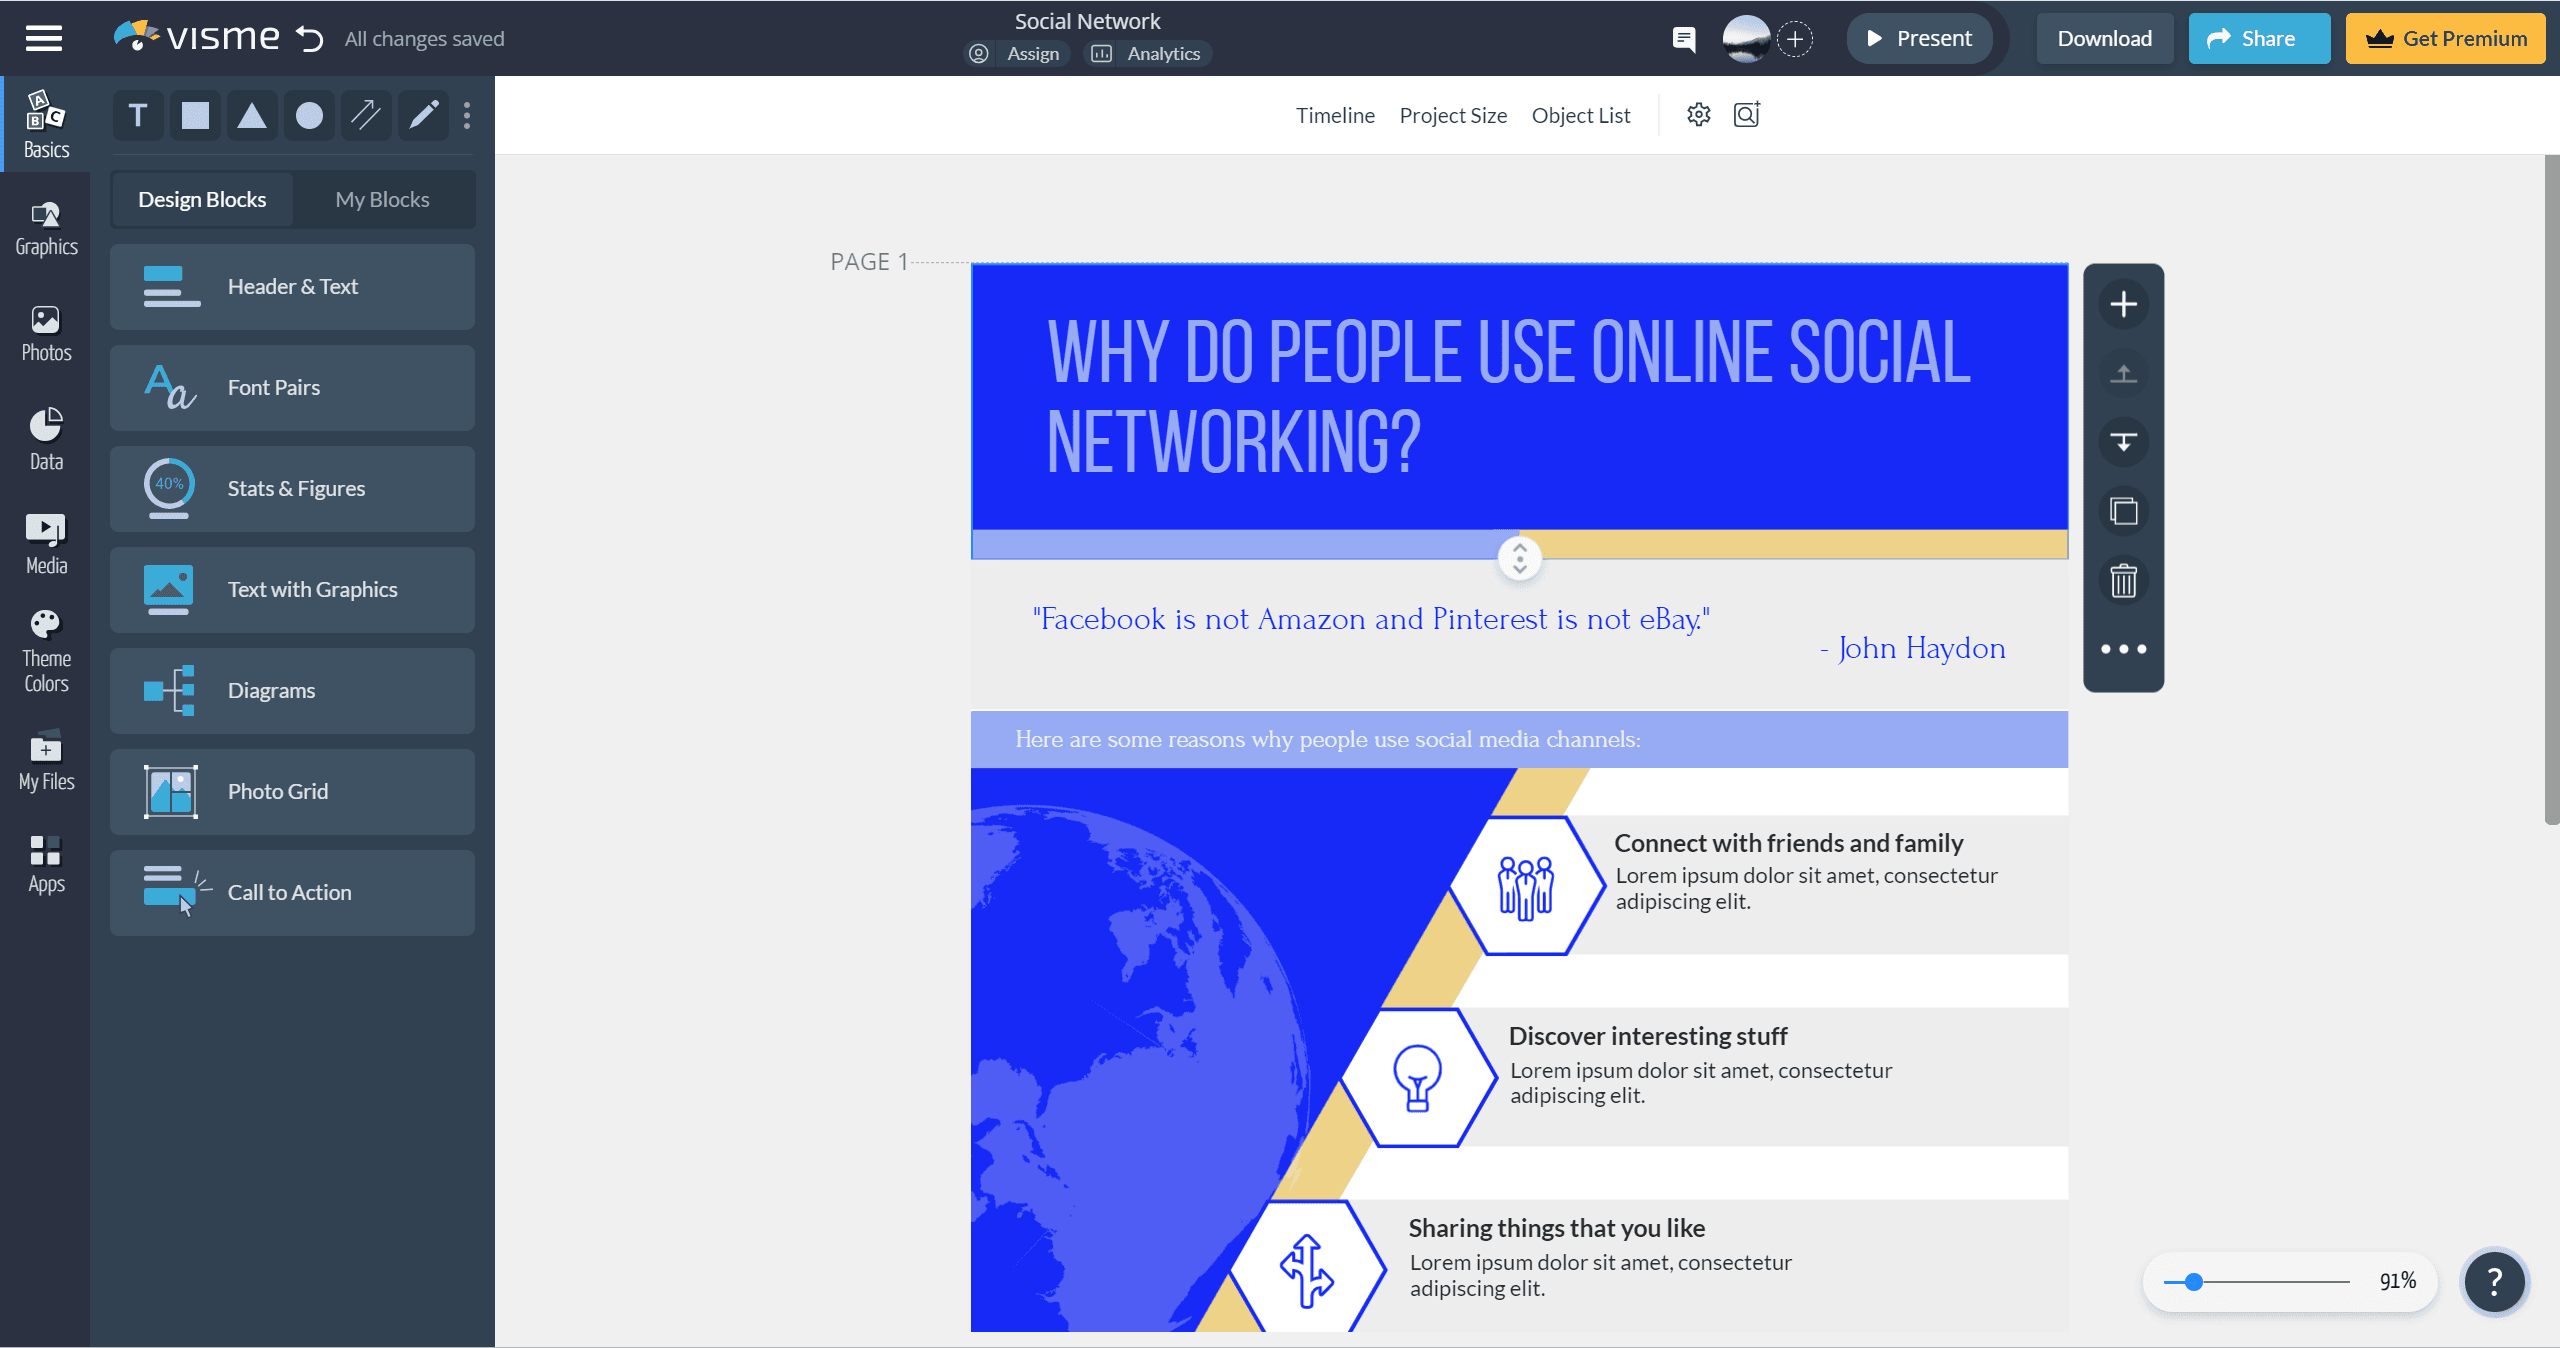Open Analytics
Screen dimensions: 2560x1348
1147,54
